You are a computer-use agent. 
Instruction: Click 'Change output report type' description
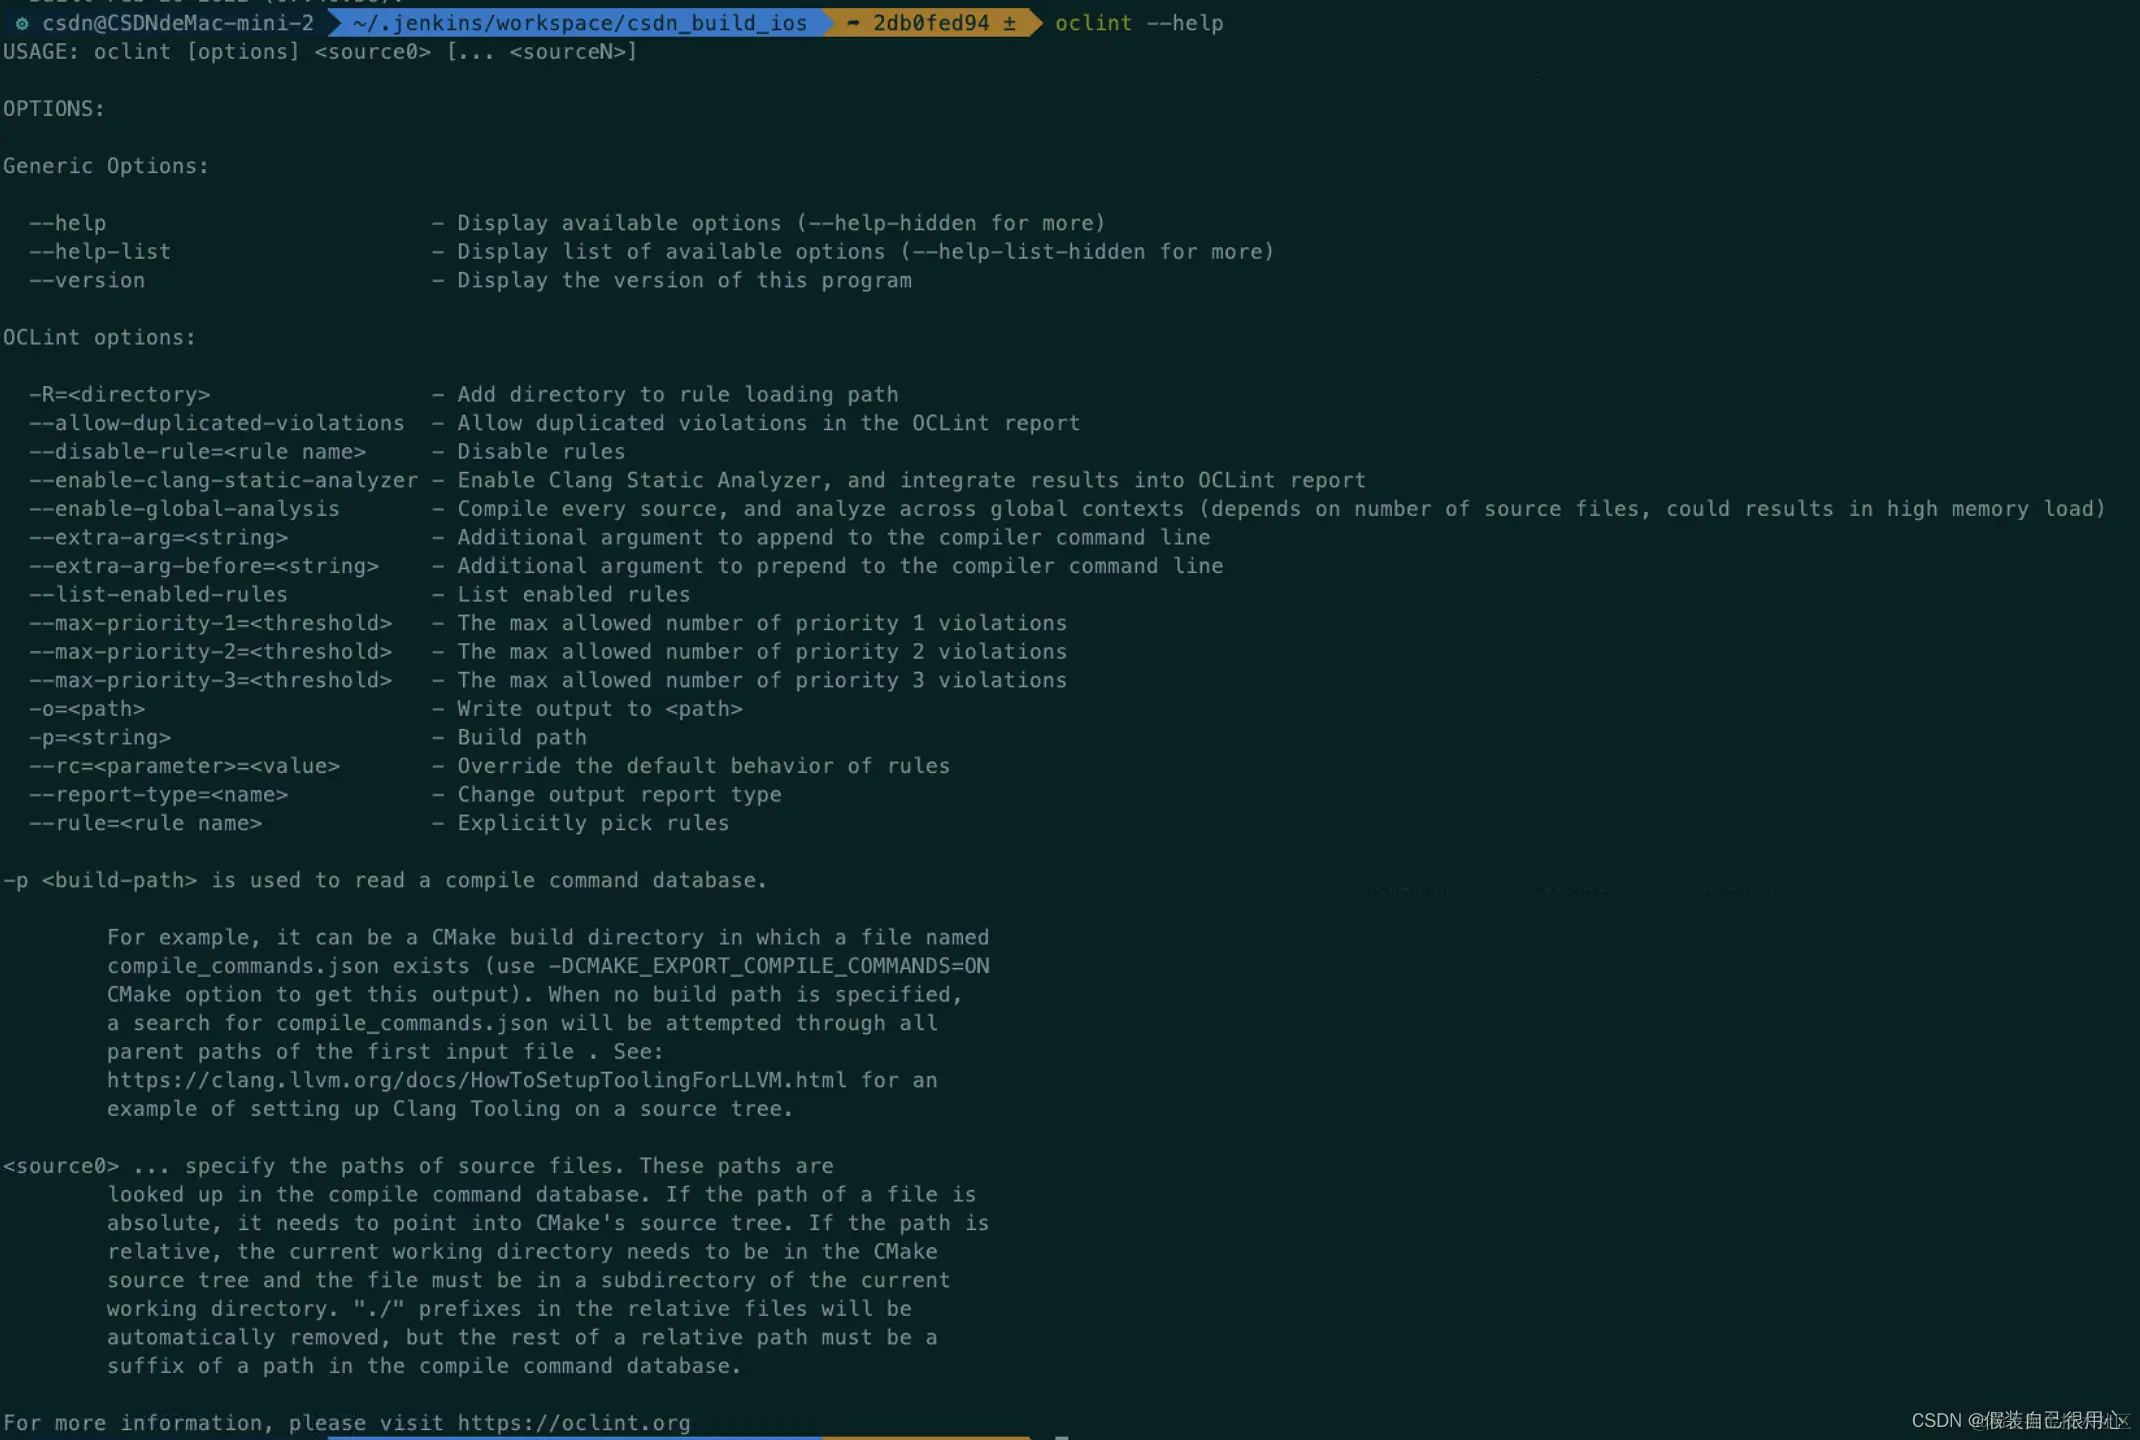pyautogui.click(x=620, y=795)
